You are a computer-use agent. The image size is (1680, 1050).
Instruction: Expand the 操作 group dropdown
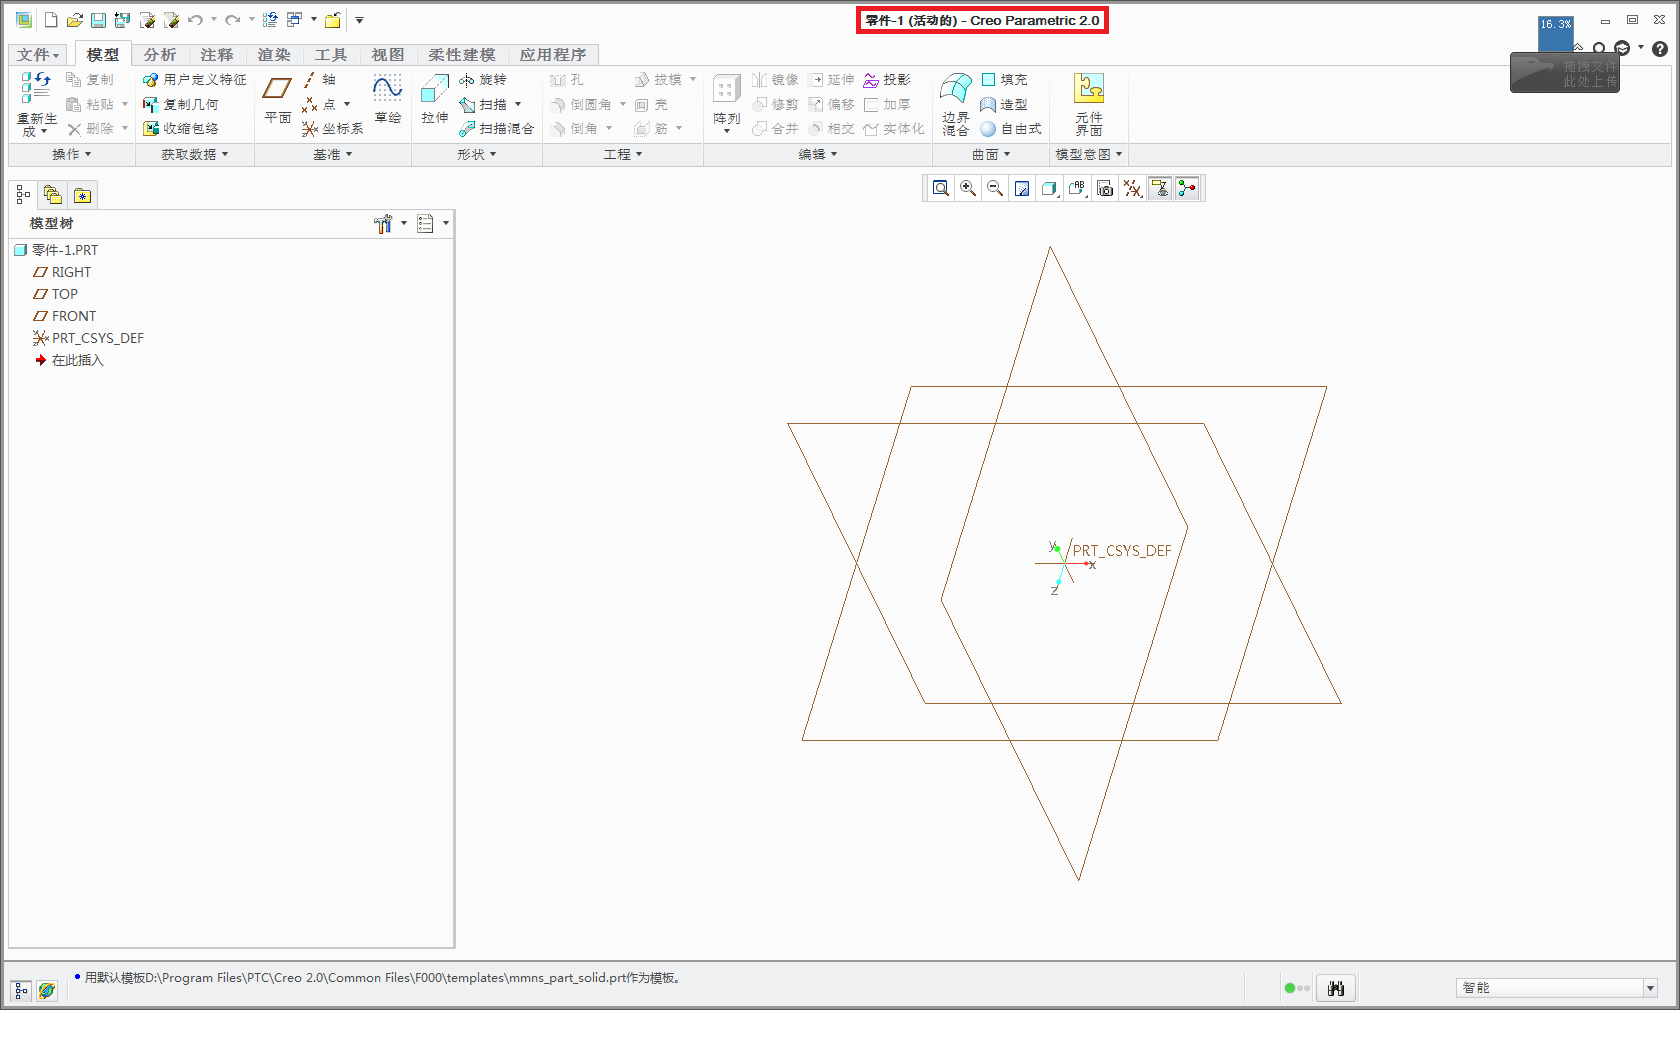click(72, 155)
